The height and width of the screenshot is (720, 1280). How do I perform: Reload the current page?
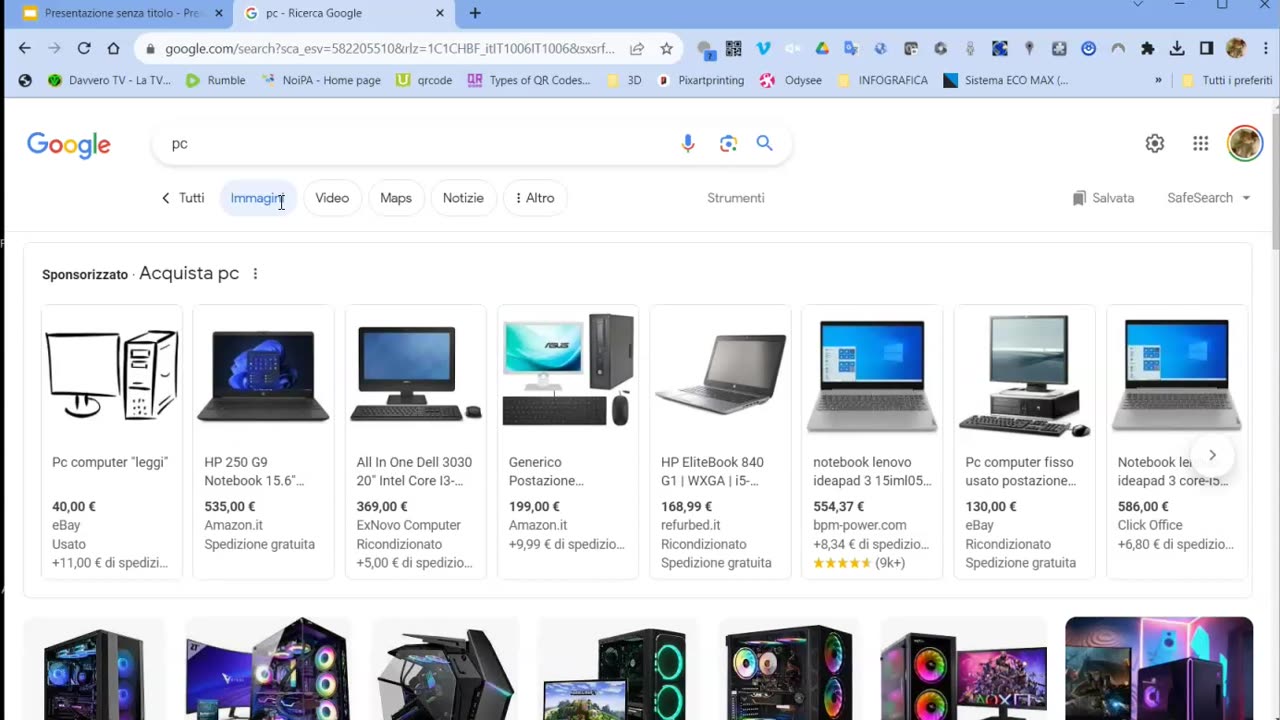click(x=84, y=48)
